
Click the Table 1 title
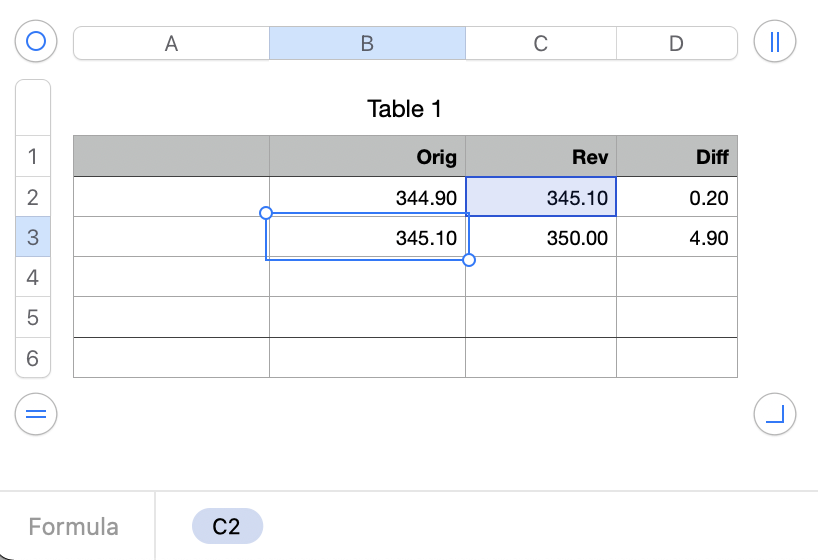pos(405,109)
